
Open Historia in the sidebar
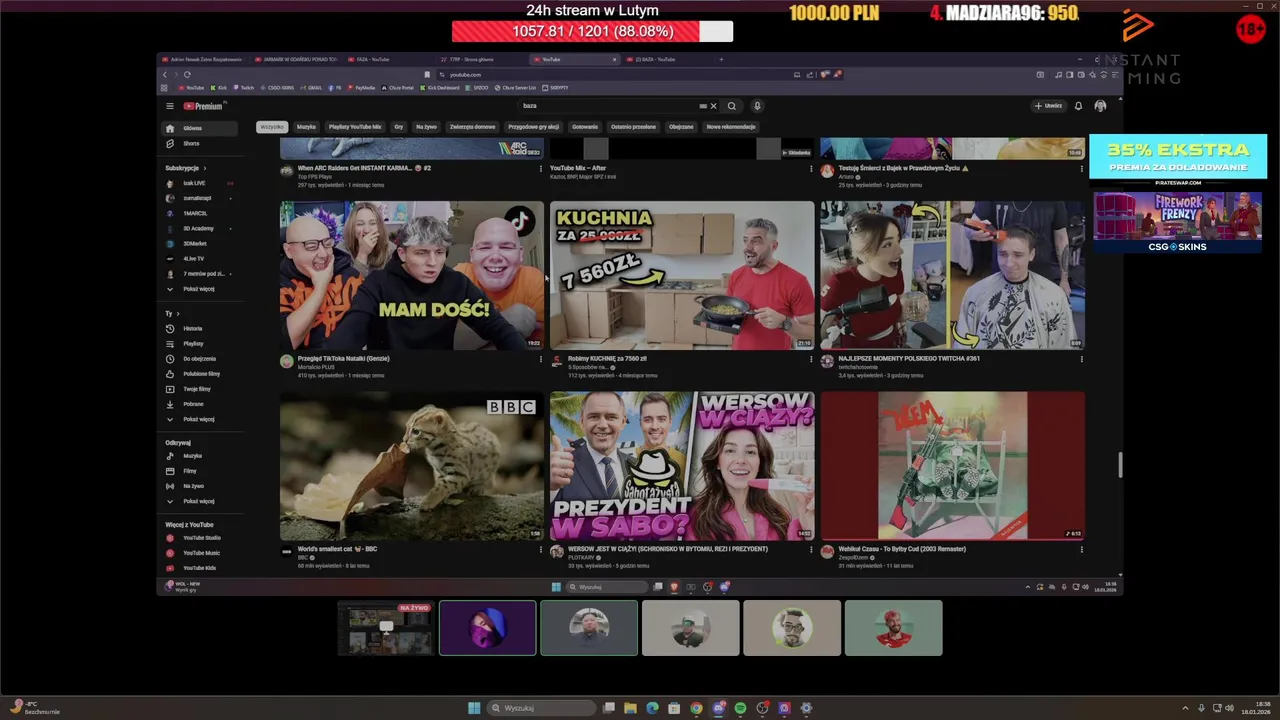(x=200, y=328)
